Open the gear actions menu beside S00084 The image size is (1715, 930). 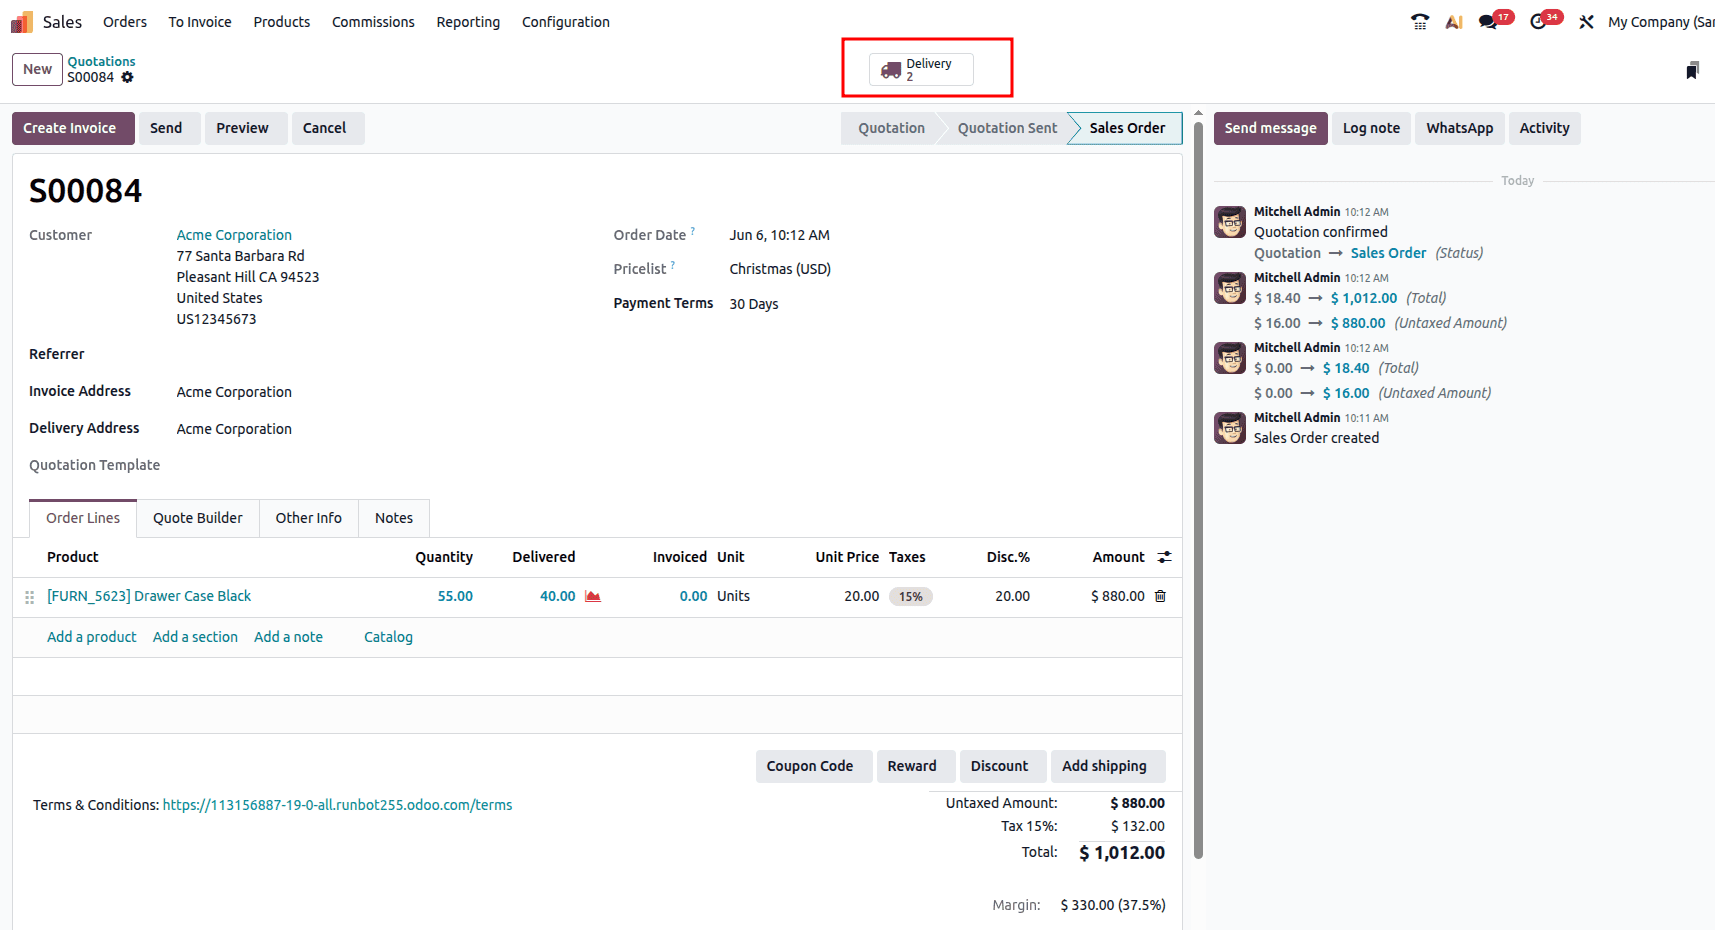[127, 77]
